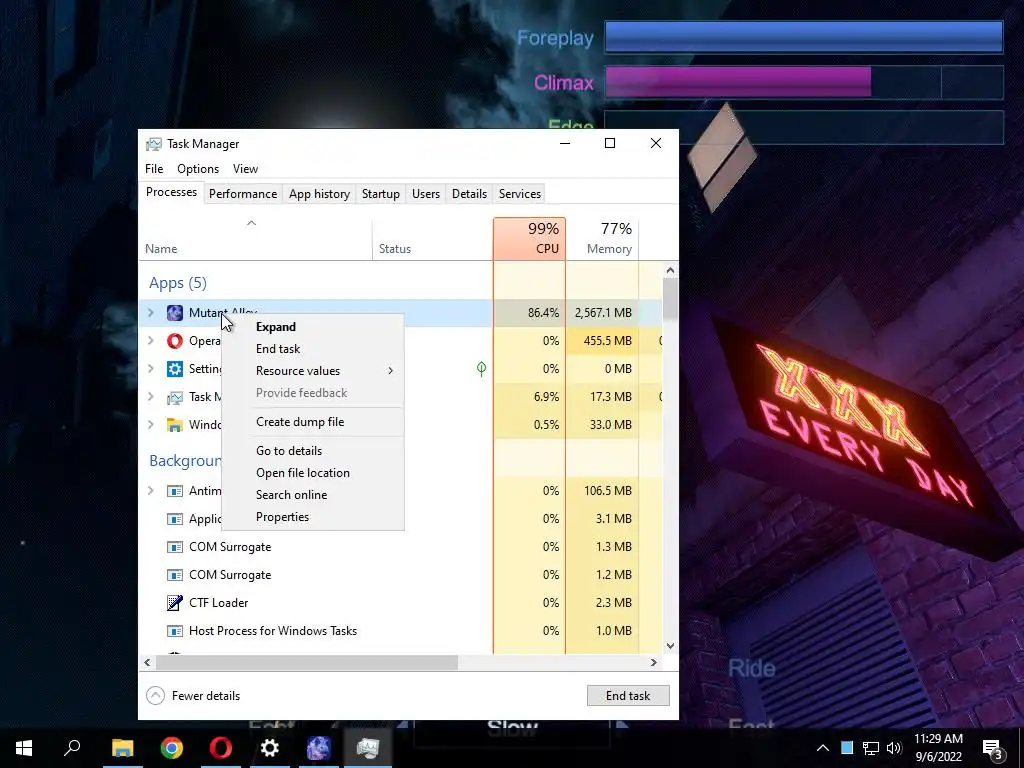The height and width of the screenshot is (768, 1024).
Task: Click the Antimalware process icon
Action: point(174,491)
